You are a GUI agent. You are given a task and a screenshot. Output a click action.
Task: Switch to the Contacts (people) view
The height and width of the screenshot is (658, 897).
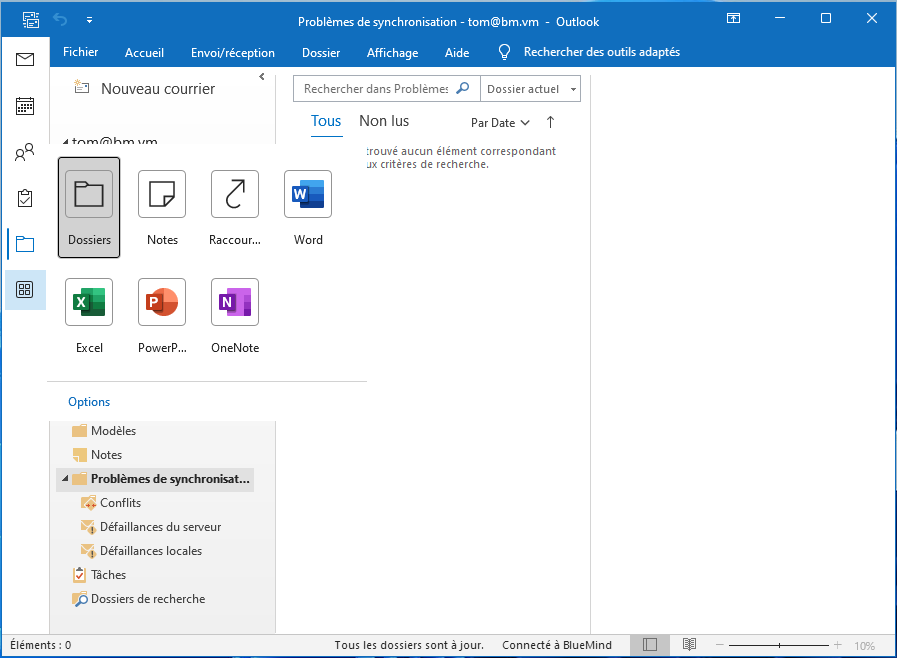pyautogui.click(x=25, y=152)
